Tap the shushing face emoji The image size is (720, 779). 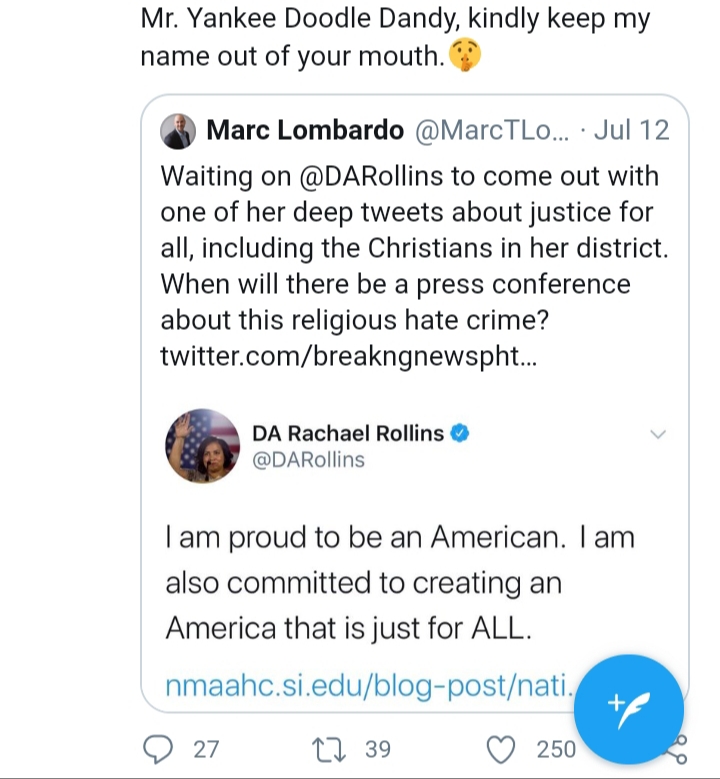tap(464, 56)
